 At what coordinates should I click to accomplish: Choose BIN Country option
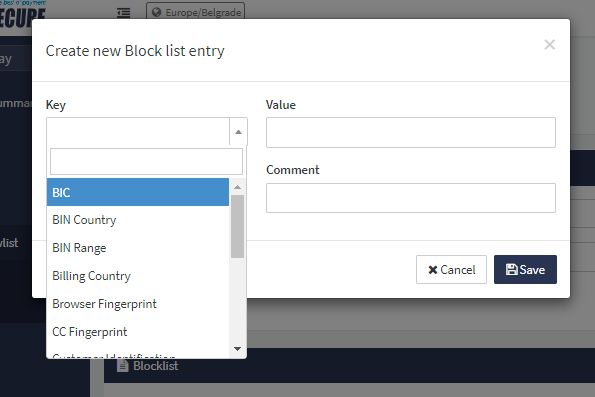(x=138, y=220)
